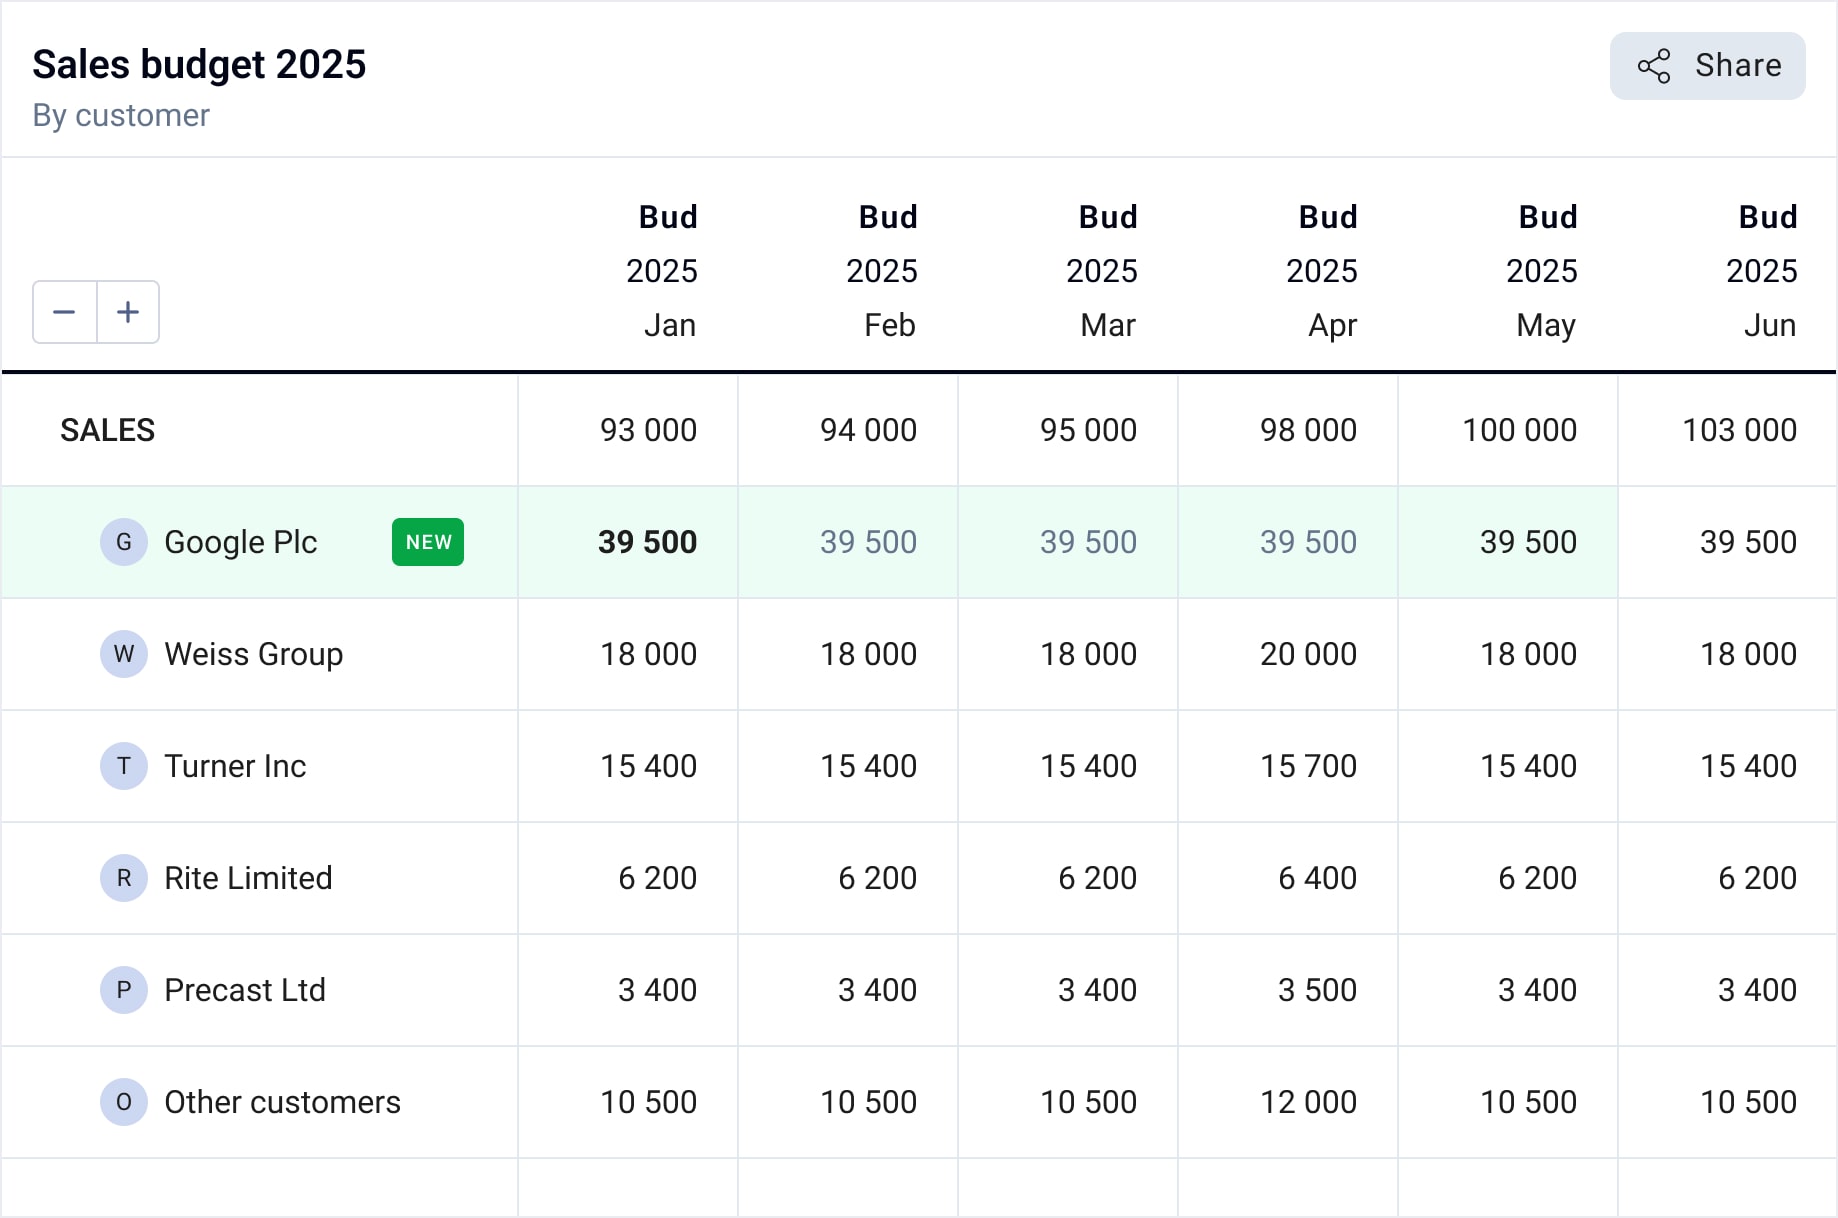Select SALES total for May 100 000
Image resolution: width=1838 pixels, height=1218 pixels.
(1519, 430)
